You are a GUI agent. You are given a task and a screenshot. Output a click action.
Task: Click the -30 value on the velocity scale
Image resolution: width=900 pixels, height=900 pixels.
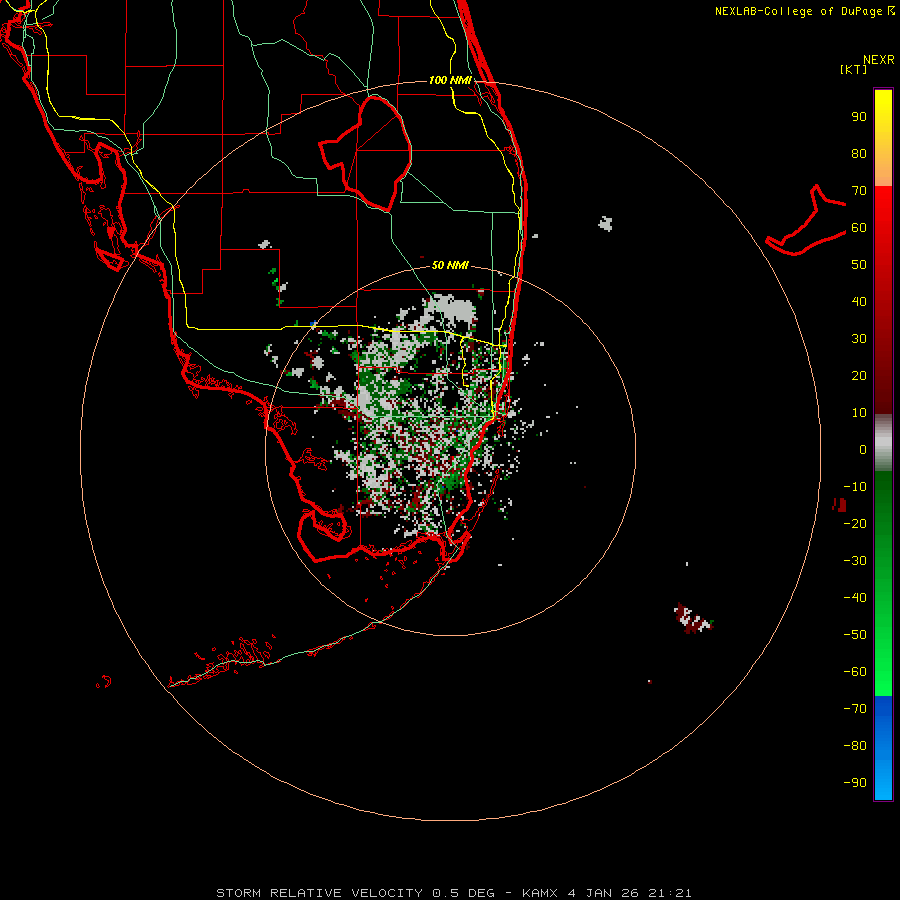855,561
